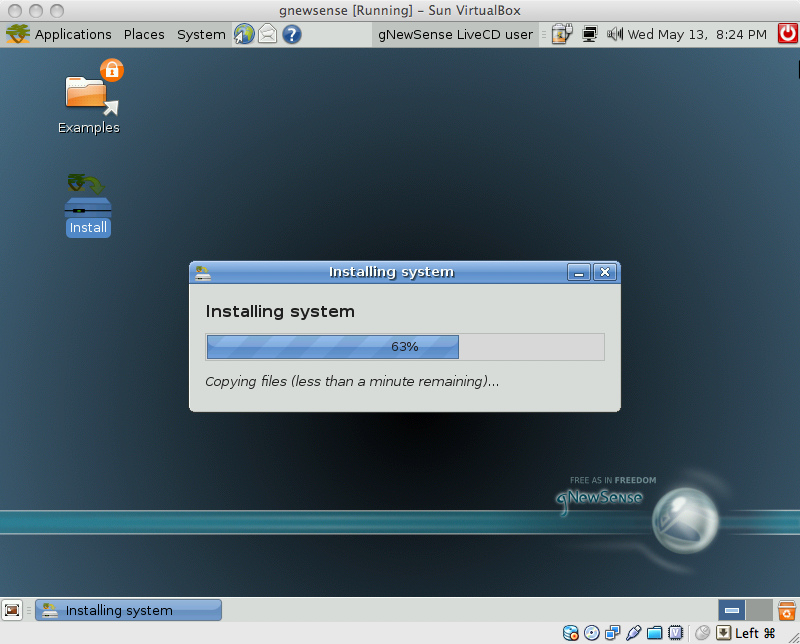Open the Examples folder desktop icon
This screenshot has height=644, width=800.
[x=89, y=97]
